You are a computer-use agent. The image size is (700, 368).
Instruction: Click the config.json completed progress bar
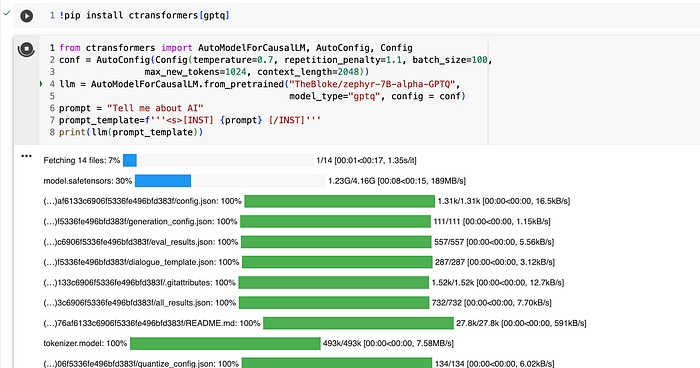click(339, 201)
